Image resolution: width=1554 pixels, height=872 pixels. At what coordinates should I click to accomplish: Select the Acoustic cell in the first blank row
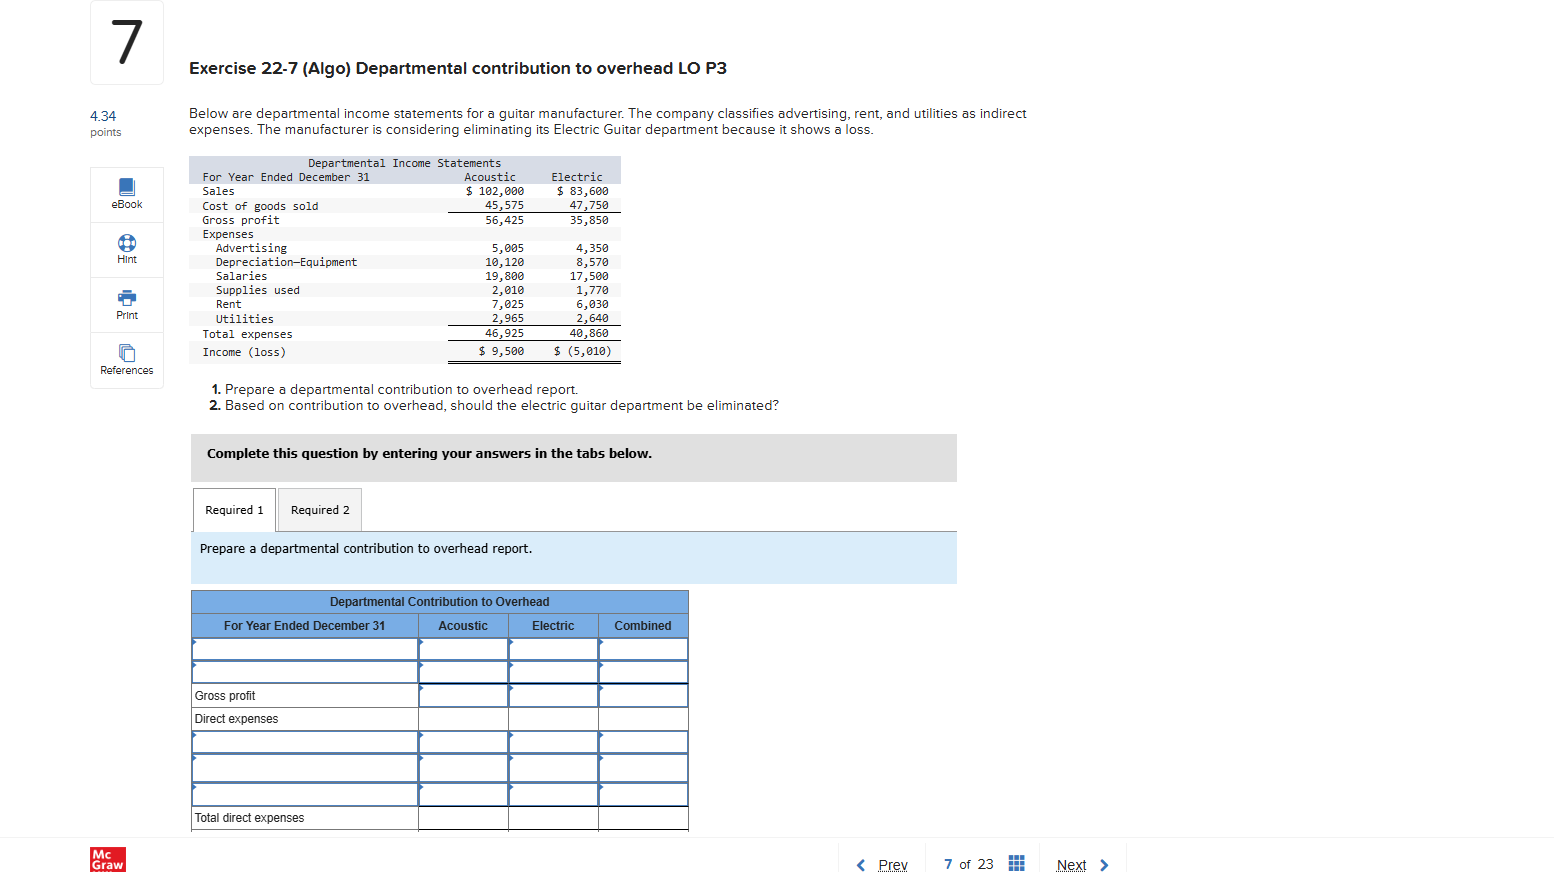pyautogui.click(x=464, y=649)
